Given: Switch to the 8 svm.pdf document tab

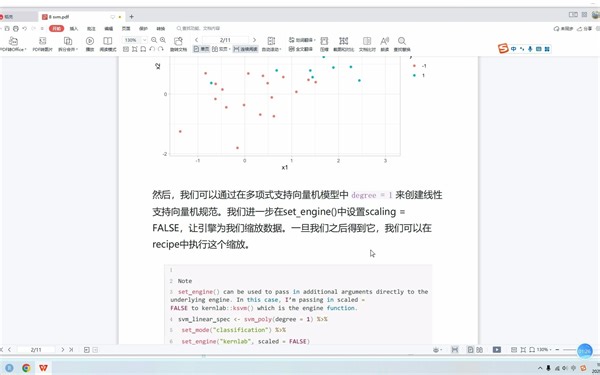Looking at the screenshot, I should (x=82, y=17).
